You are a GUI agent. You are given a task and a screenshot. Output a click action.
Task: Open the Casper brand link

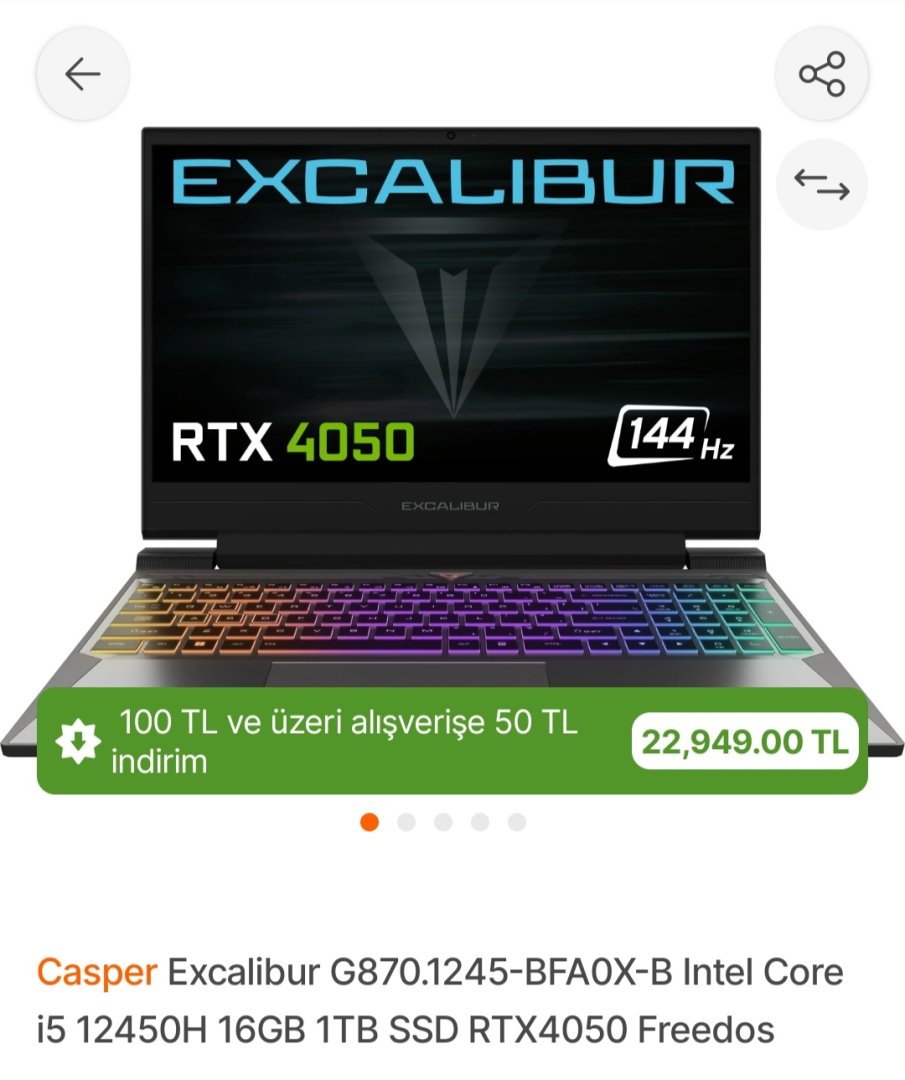(97, 974)
